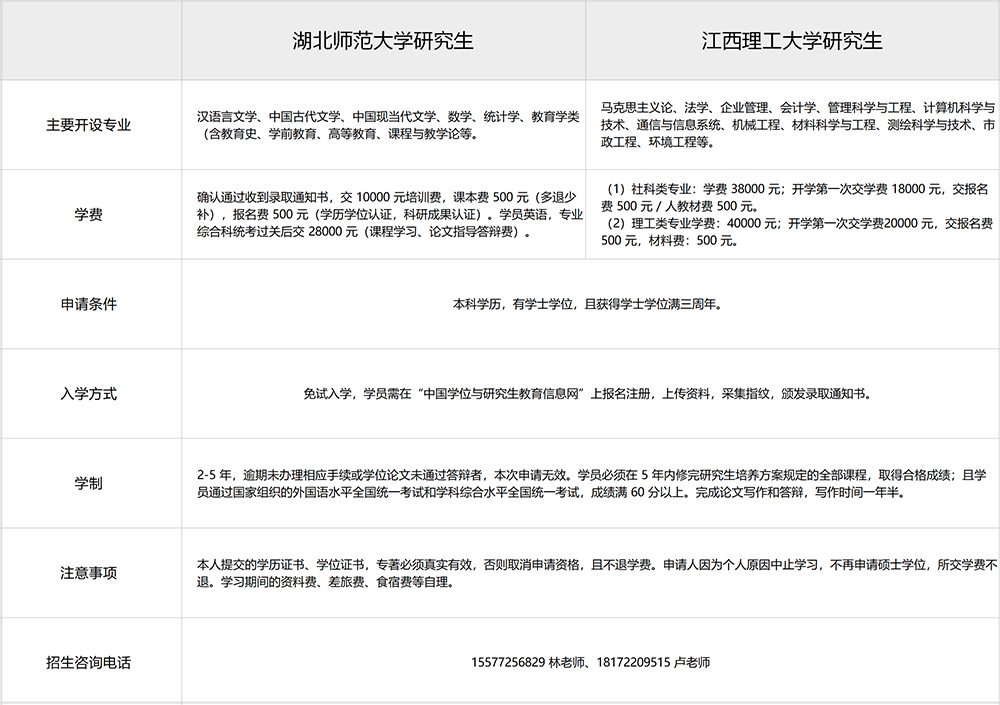Click the tuition cell mentioning 社科类专业 38000 元
Screen dimensions: 1000x705
coord(797,214)
